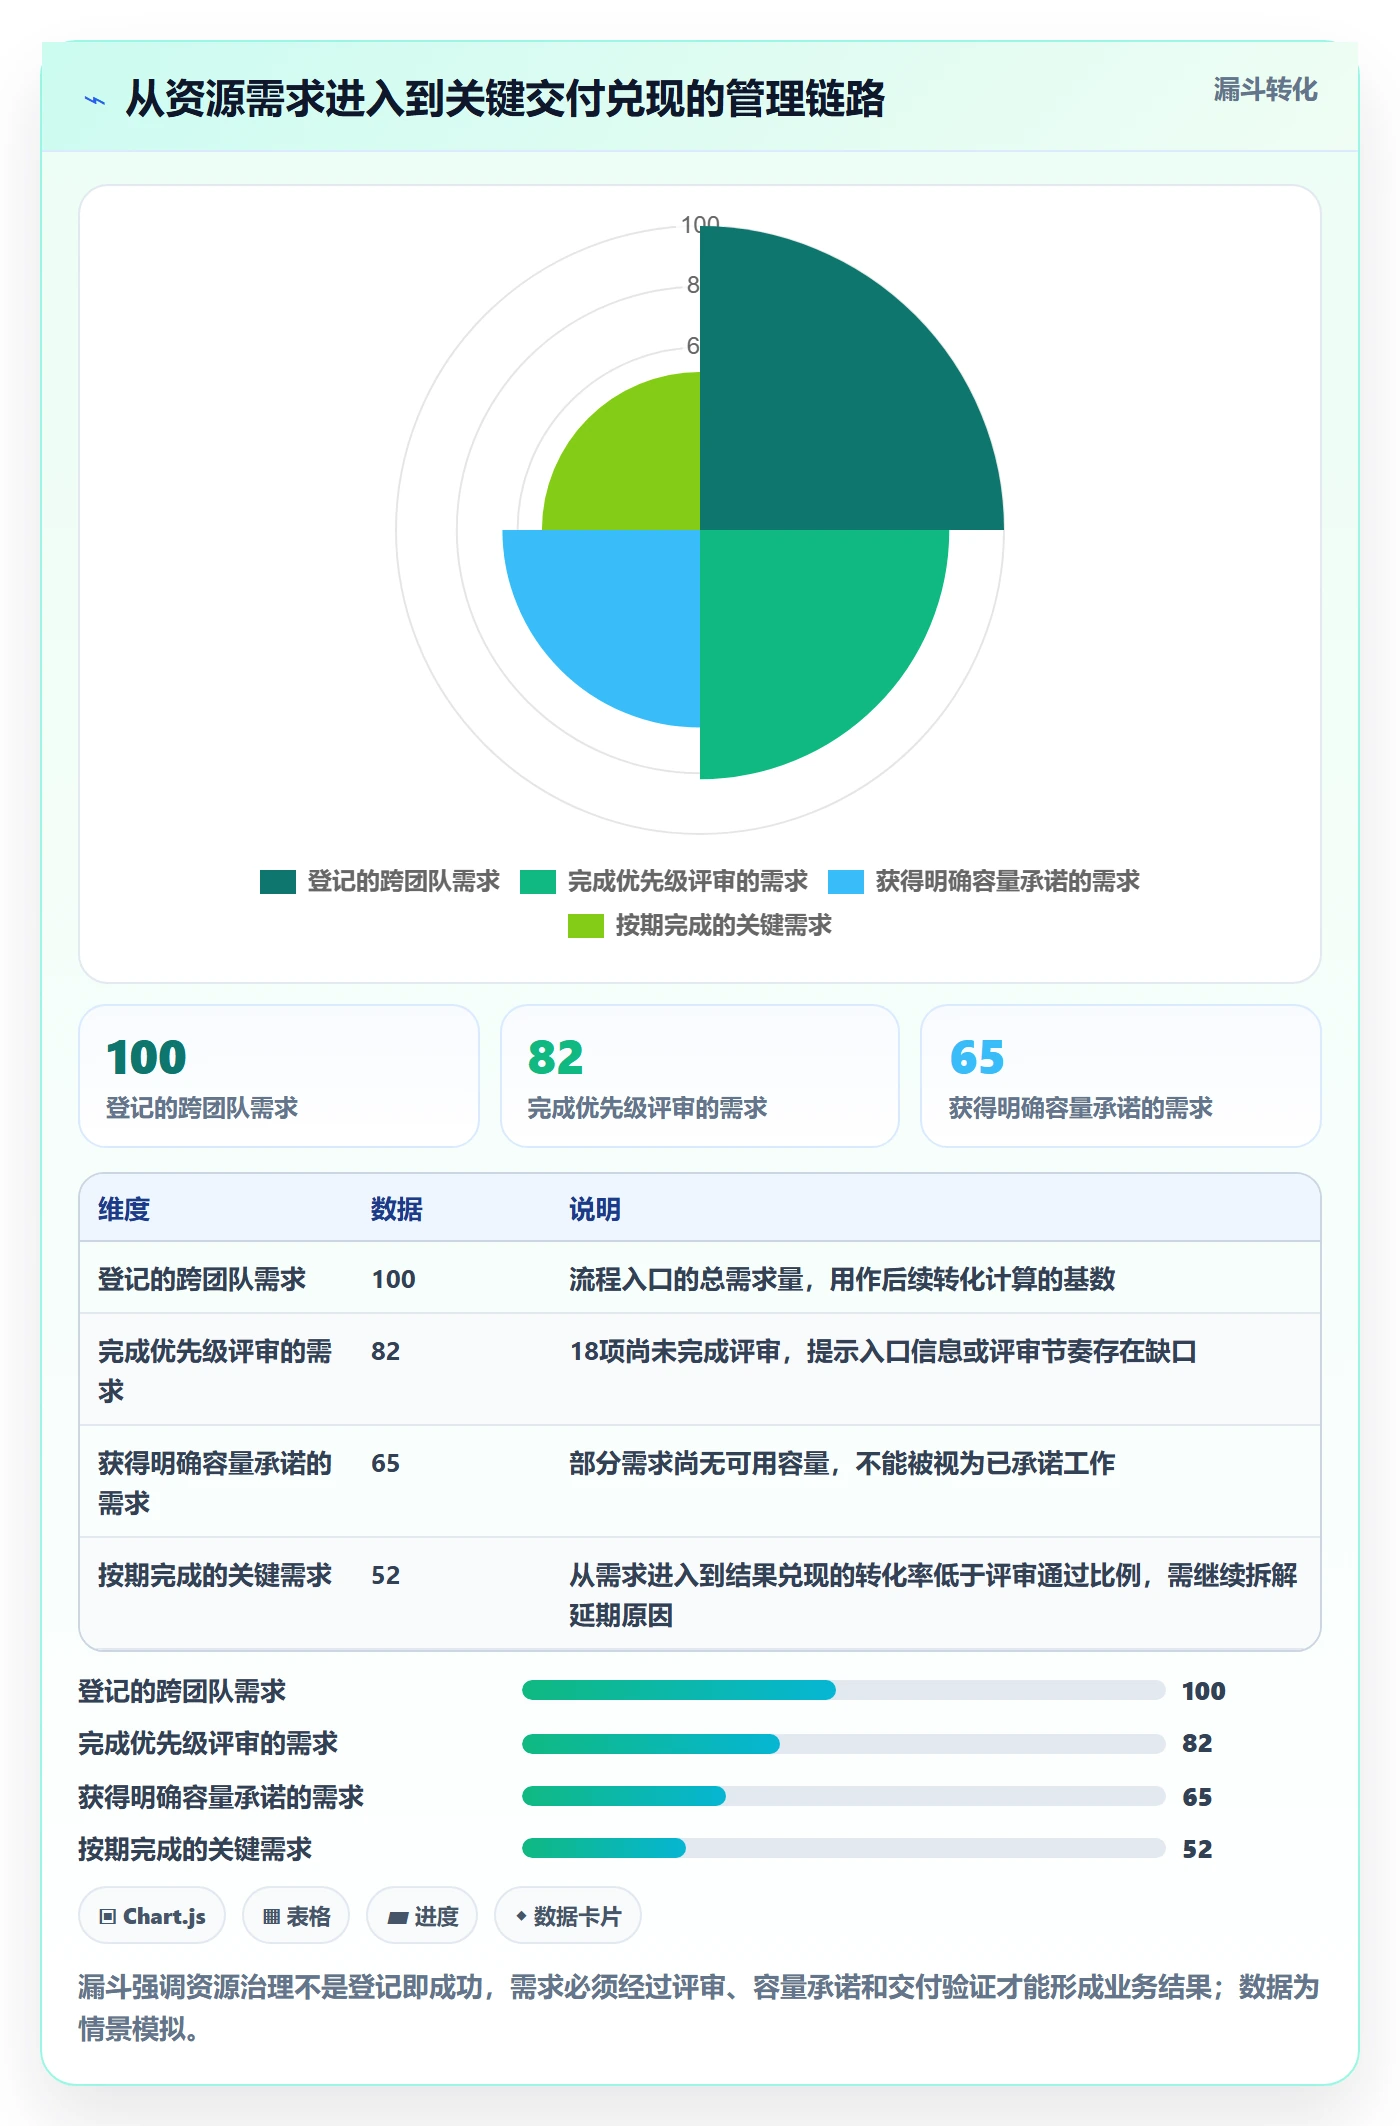
Task: Open the card showing value 65
Action: pyautogui.click(x=1121, y=1076)
